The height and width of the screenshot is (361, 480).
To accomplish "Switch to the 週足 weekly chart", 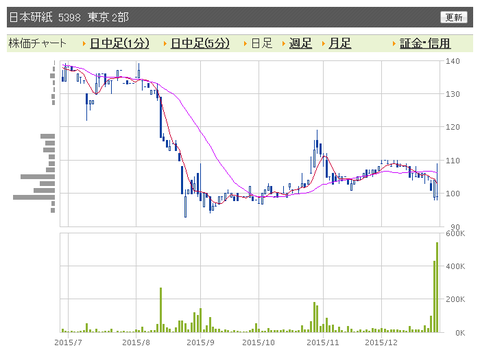I will [300, 43].
